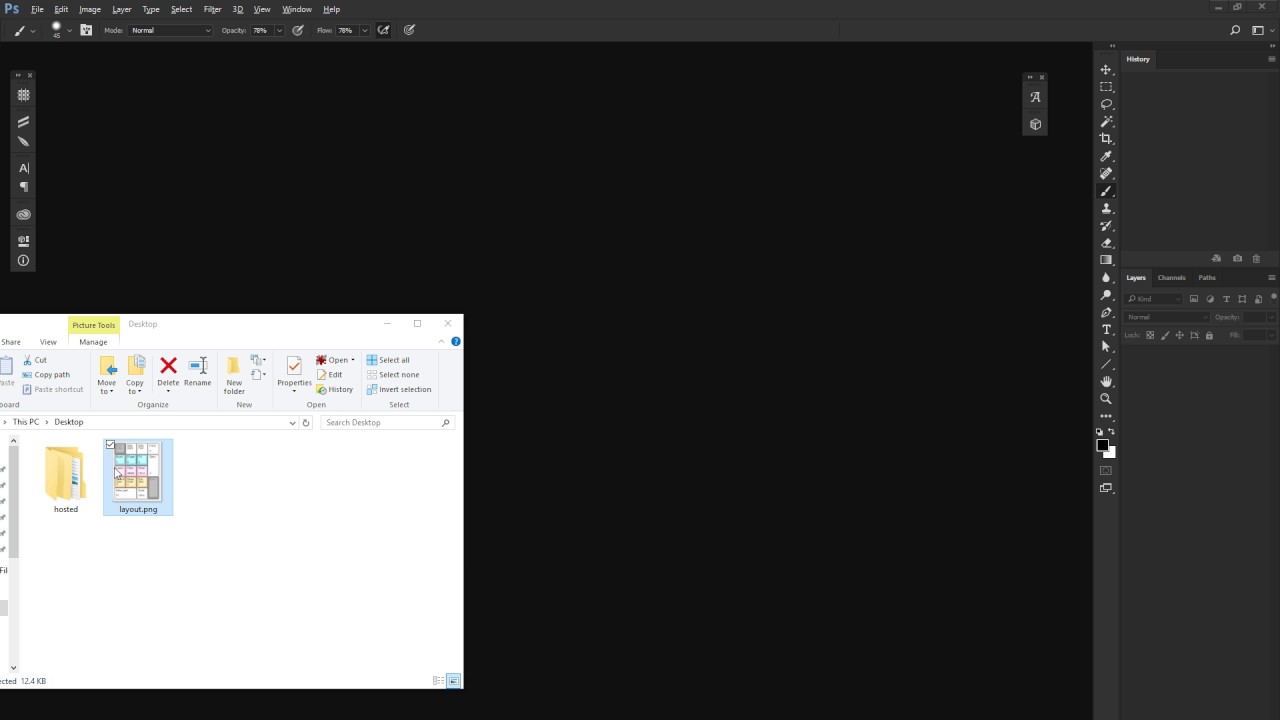The image size is (1280, 720).
Task: Swap foreground and background colors
Action: [1111, 432]
